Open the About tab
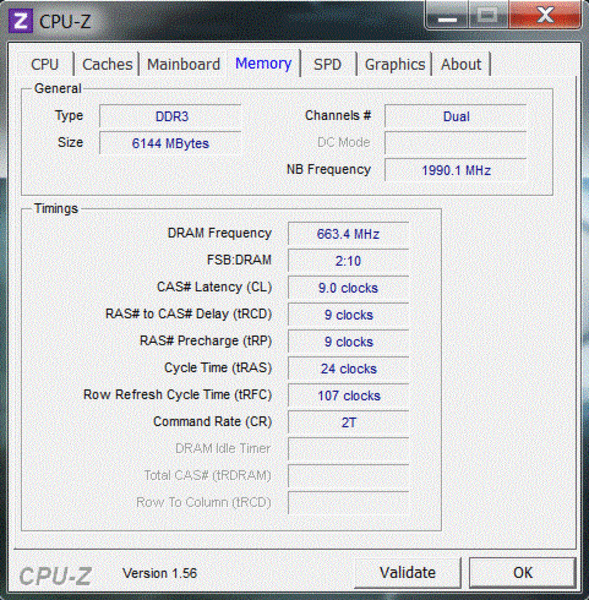The height and width of the screenshot is (600, 589). pyautogui.click(x=461, y=64)
